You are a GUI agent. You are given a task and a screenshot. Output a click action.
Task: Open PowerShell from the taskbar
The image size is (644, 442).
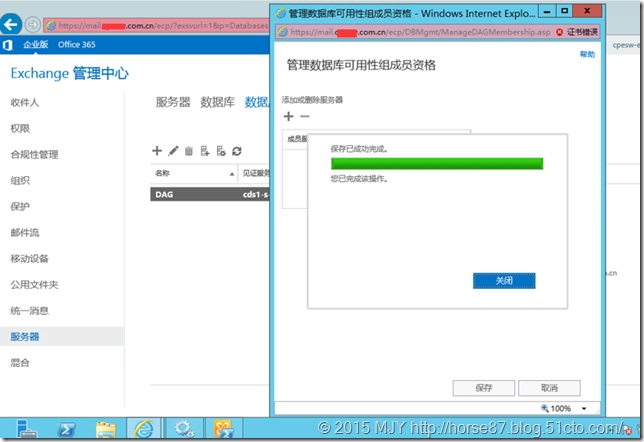[63, 429]
